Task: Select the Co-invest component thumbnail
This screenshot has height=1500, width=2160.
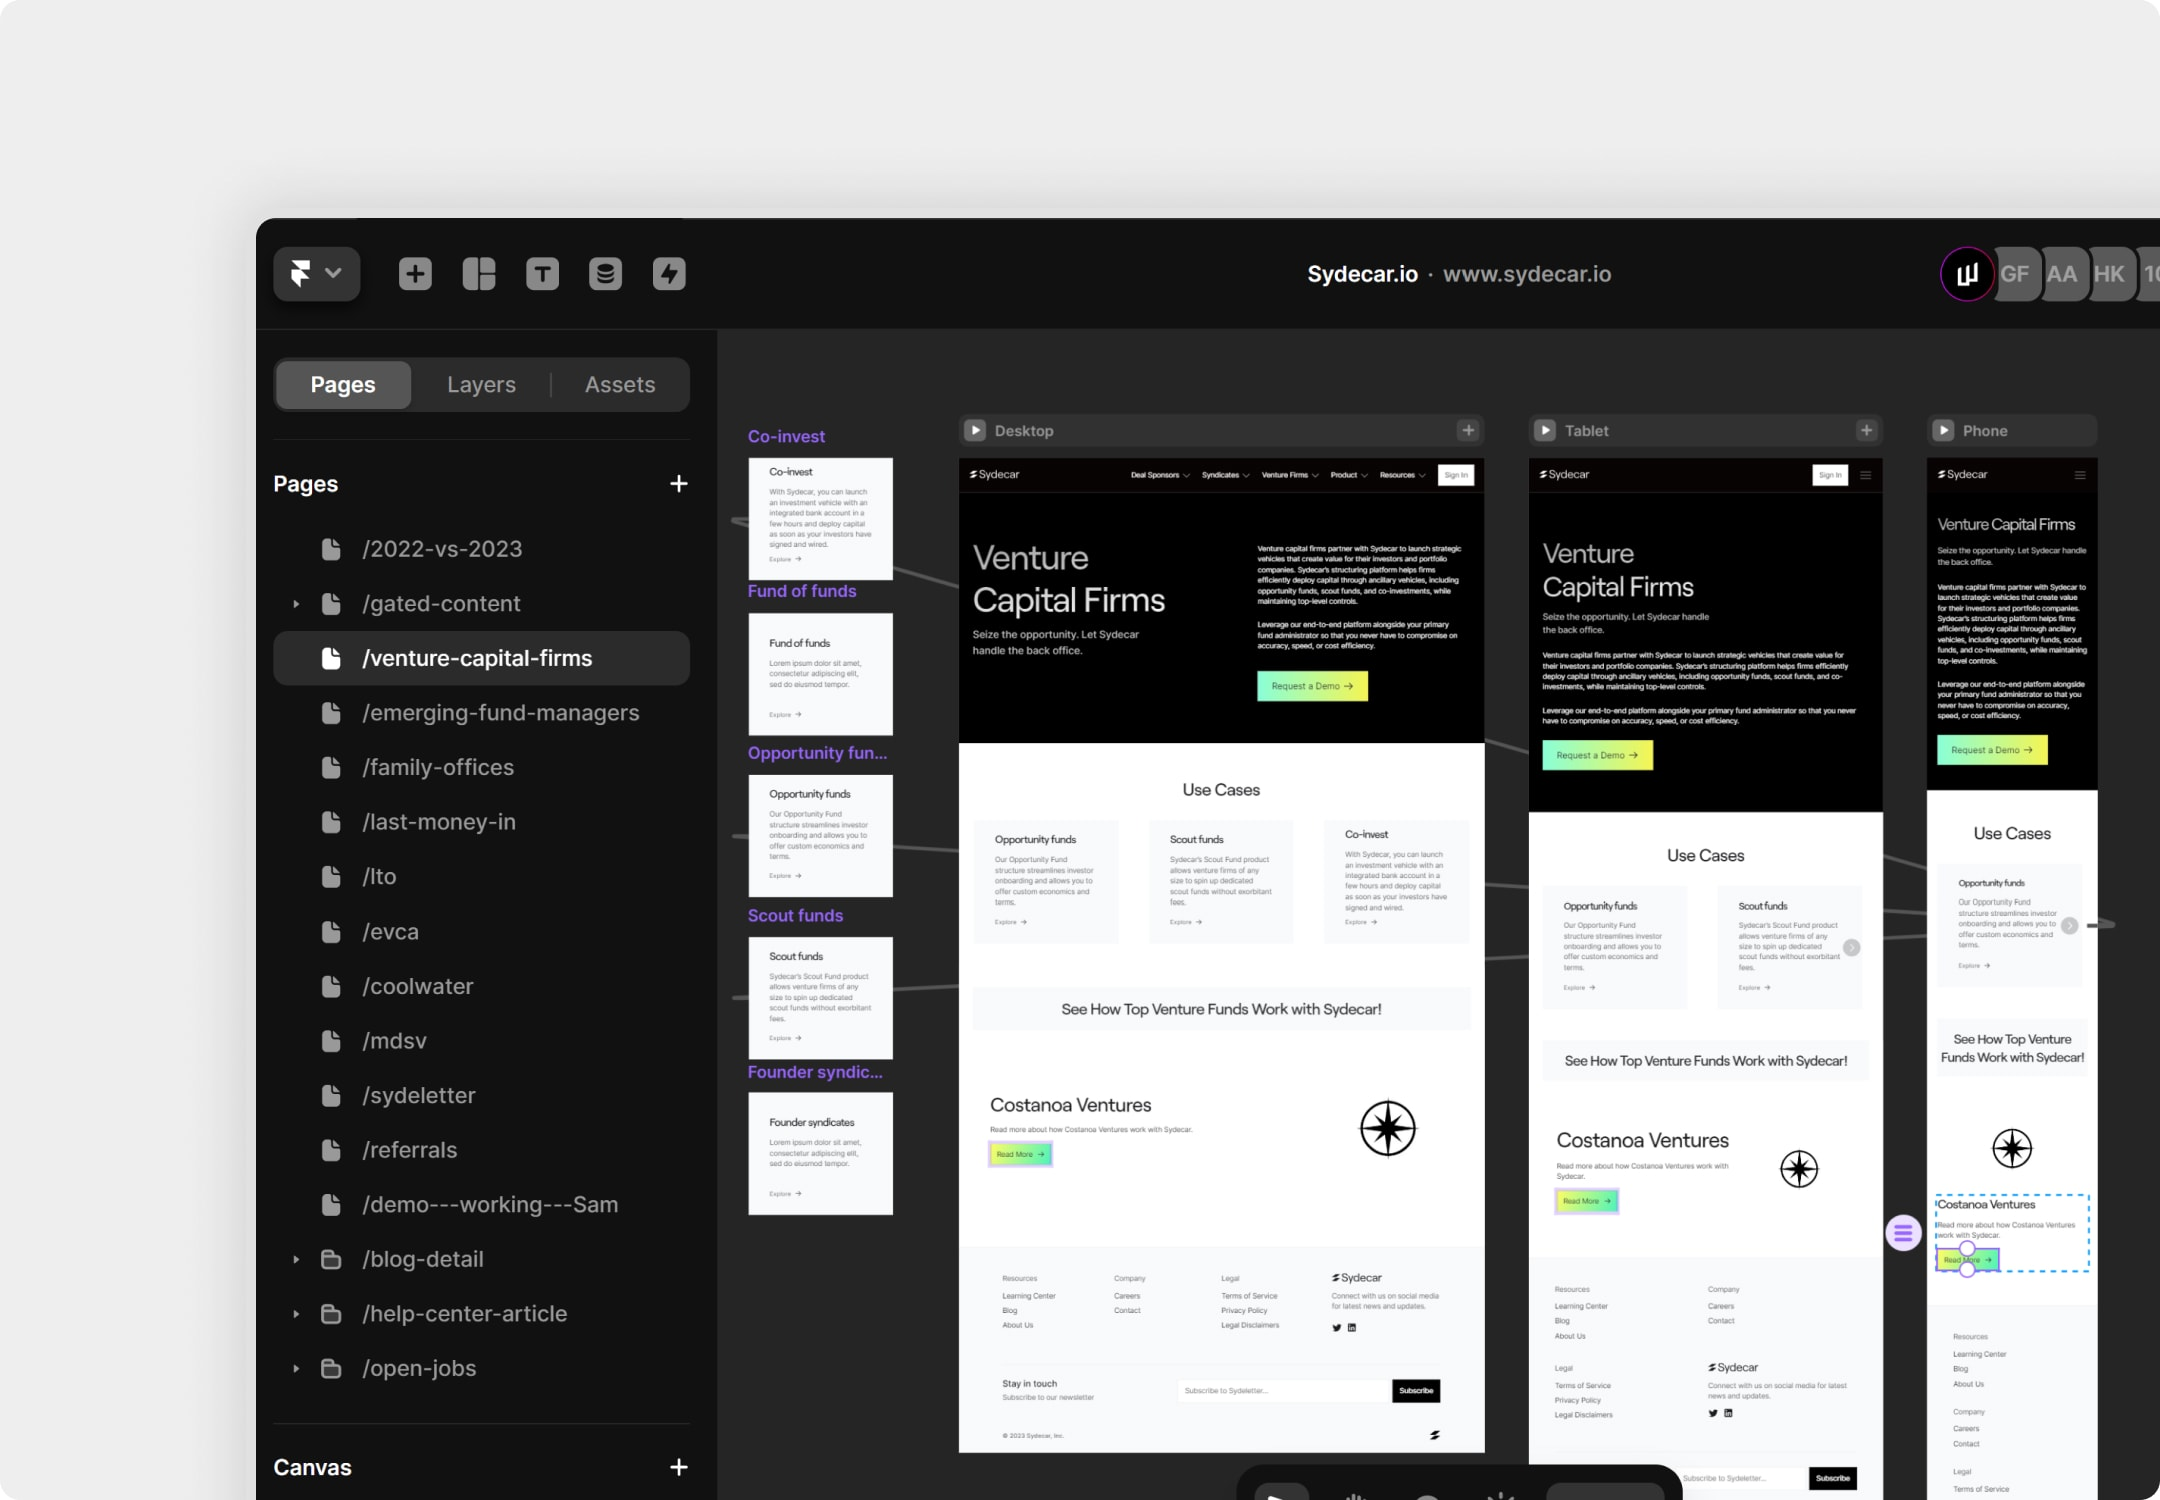Action: coord(821,518)
